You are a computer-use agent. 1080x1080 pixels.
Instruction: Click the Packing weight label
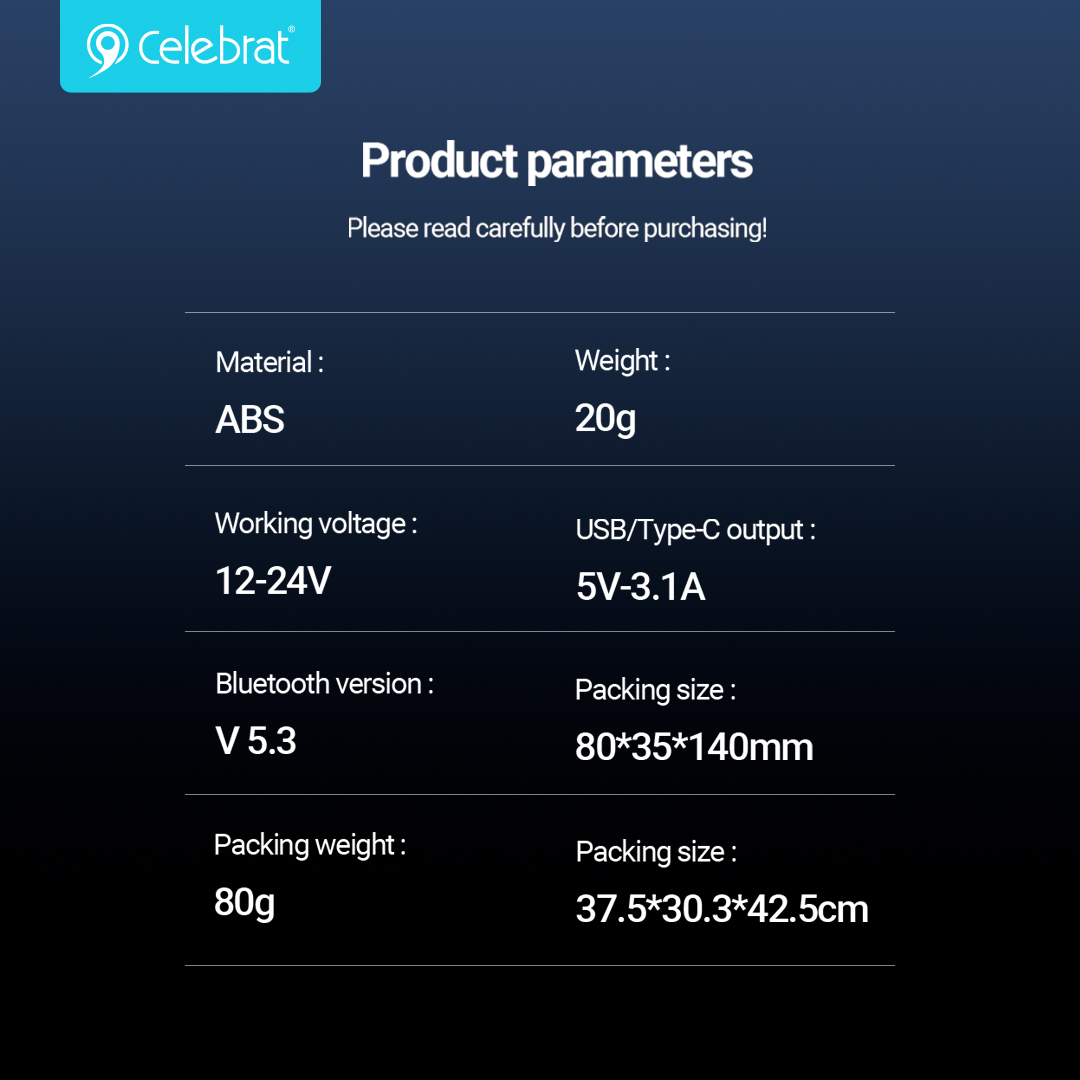click(x=310, y=845)
